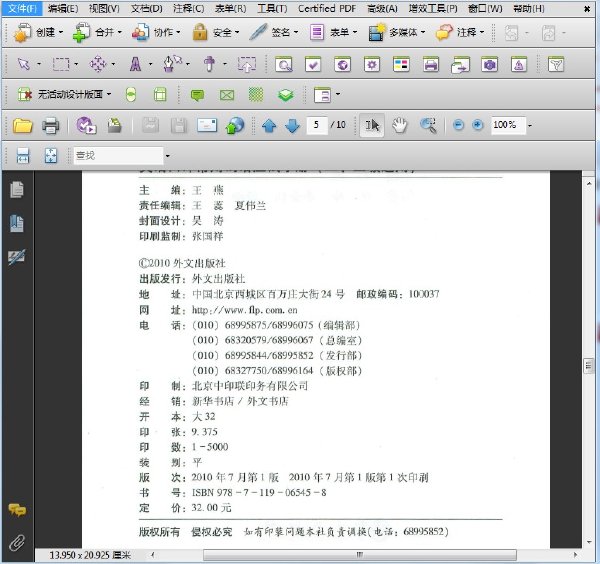Click the warning triangle icon
The width and height of the screenshot is (600, 564).
(519, 65)
